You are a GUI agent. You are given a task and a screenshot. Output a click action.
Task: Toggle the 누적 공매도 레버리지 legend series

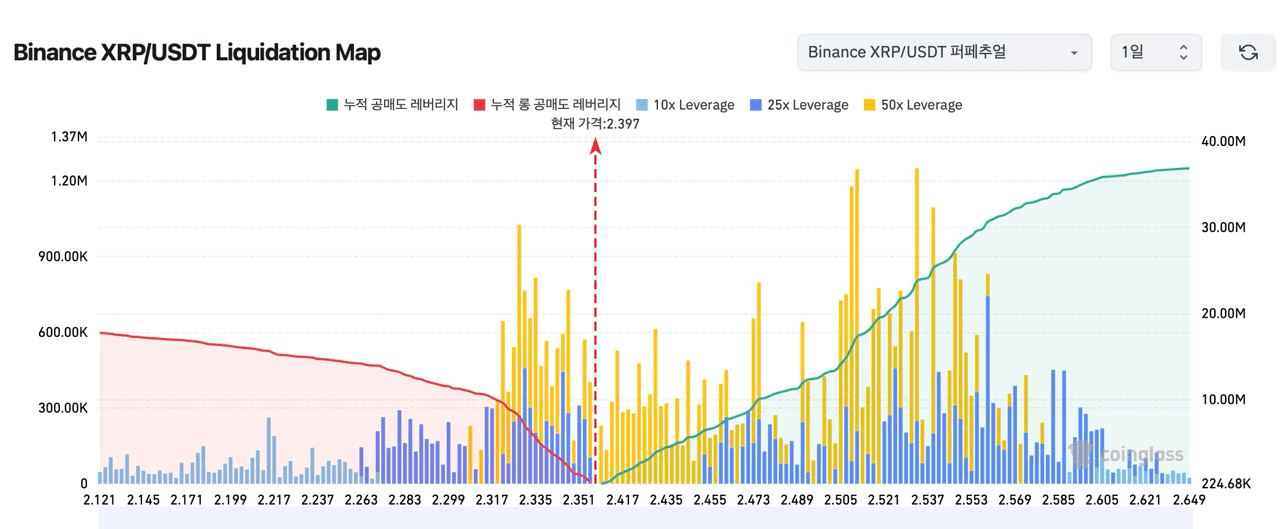(392, 105)
